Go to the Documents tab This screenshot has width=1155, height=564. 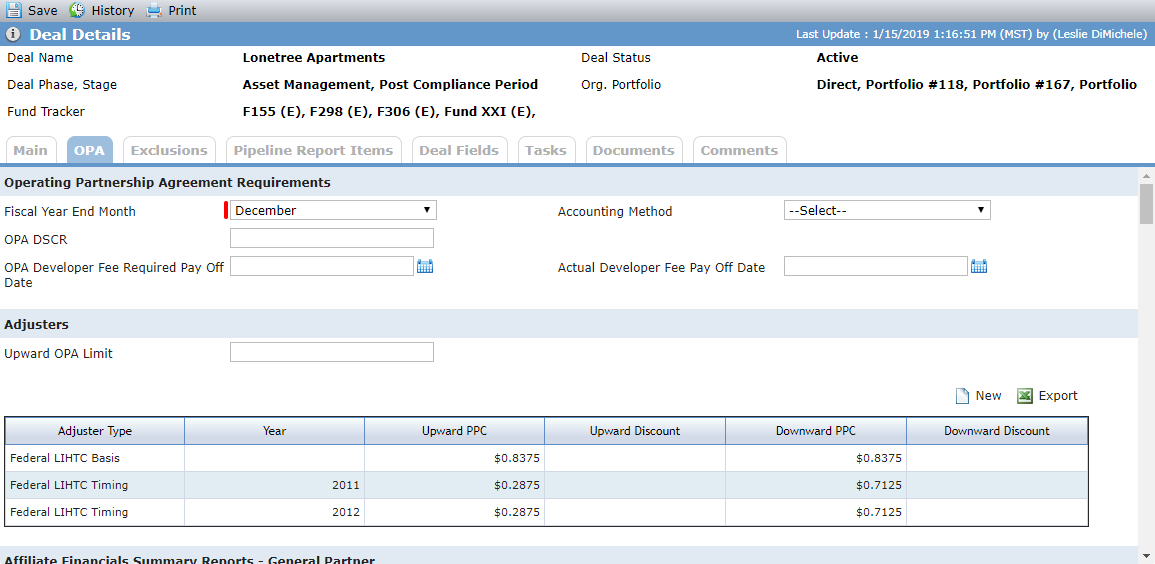tap(633, 150)
